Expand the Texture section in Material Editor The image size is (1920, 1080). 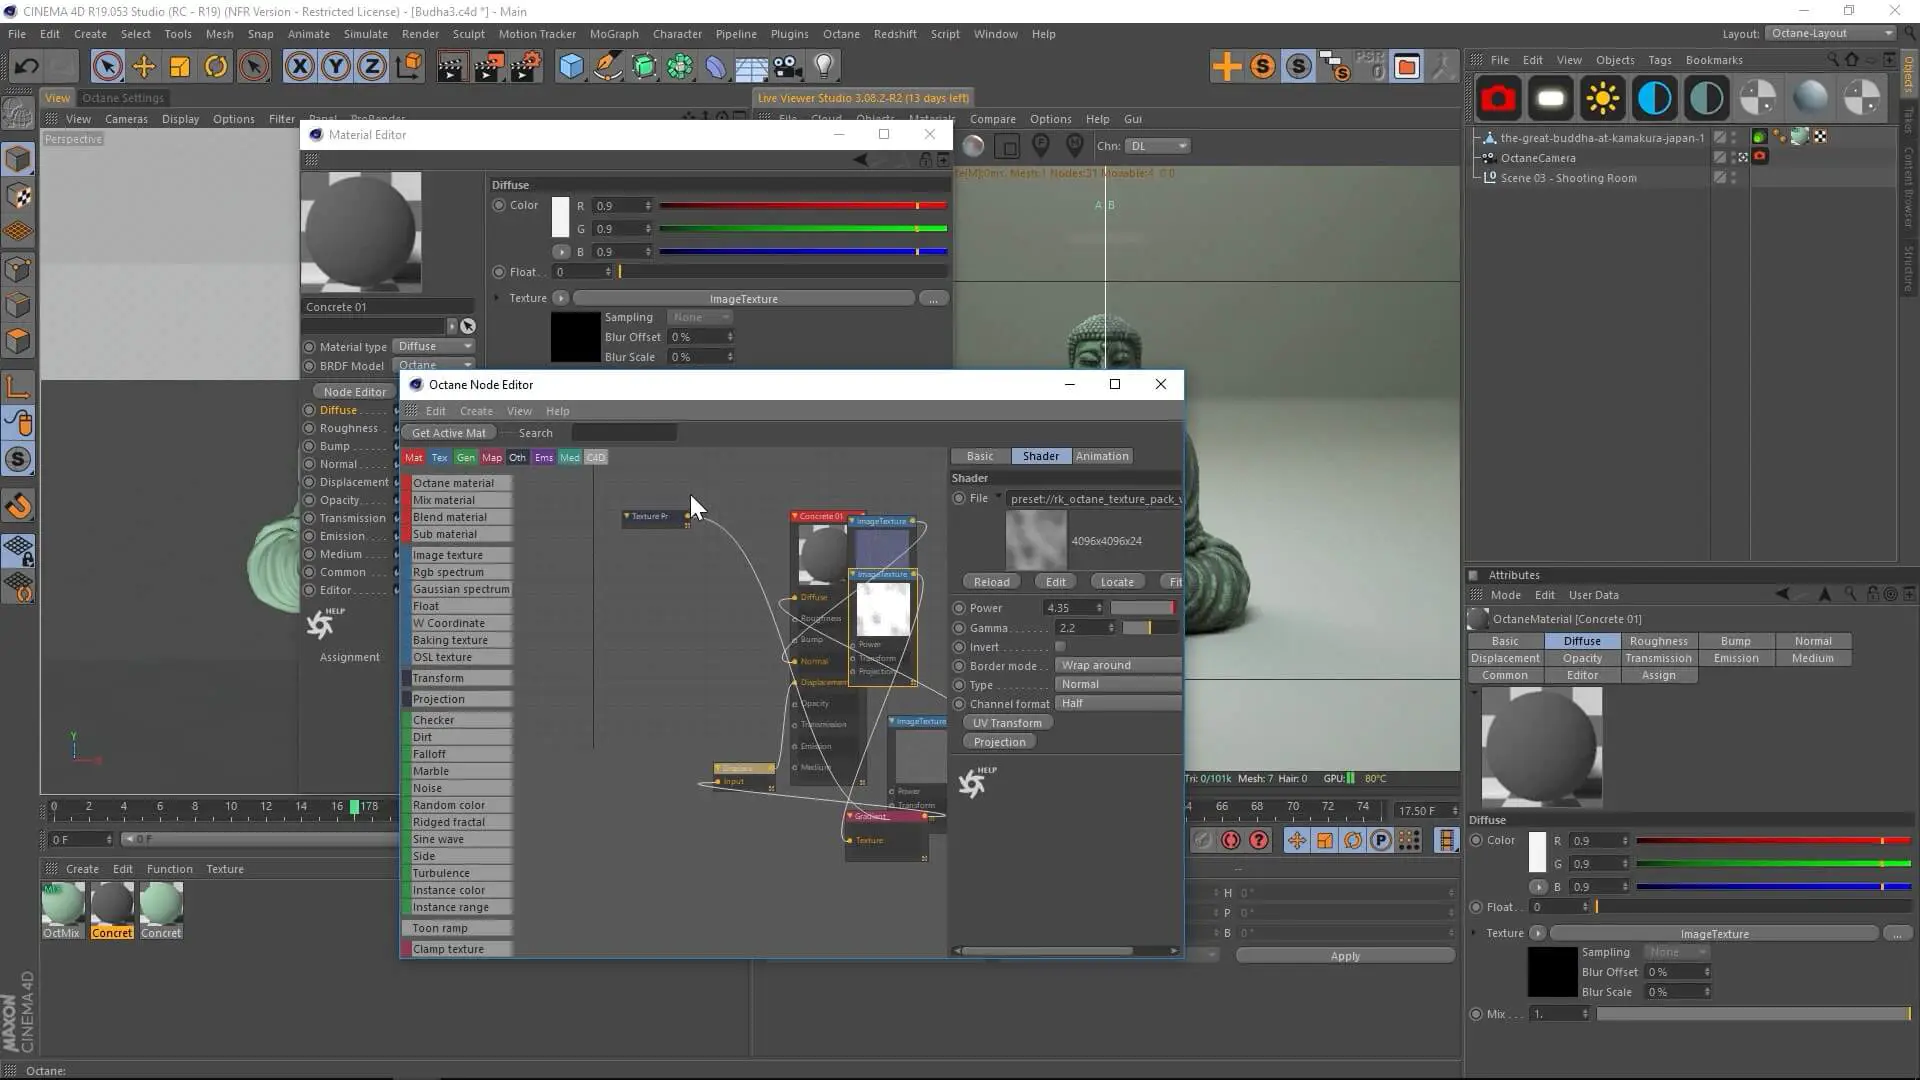pyautogui.click(x=497, y=298)
